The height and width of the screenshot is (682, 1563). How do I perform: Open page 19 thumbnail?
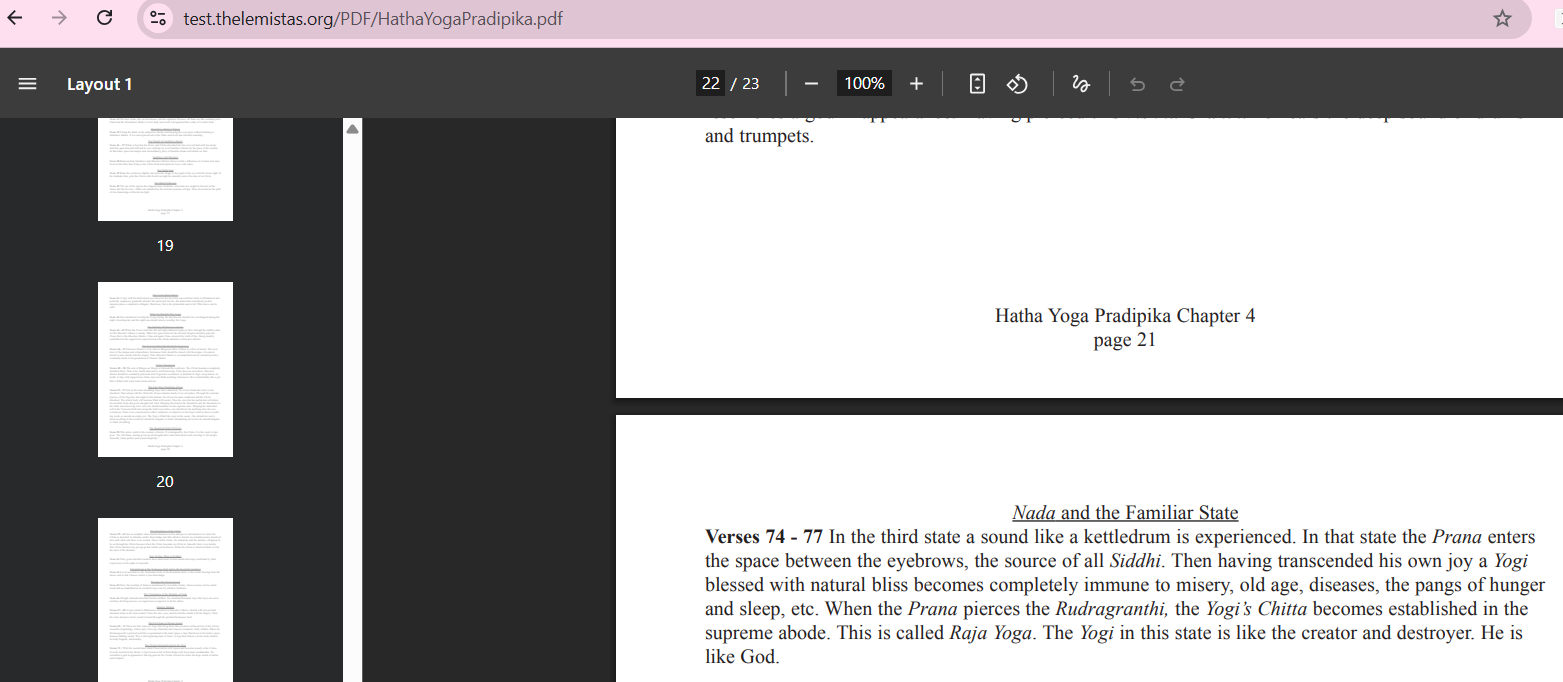(x=165, y=170)
